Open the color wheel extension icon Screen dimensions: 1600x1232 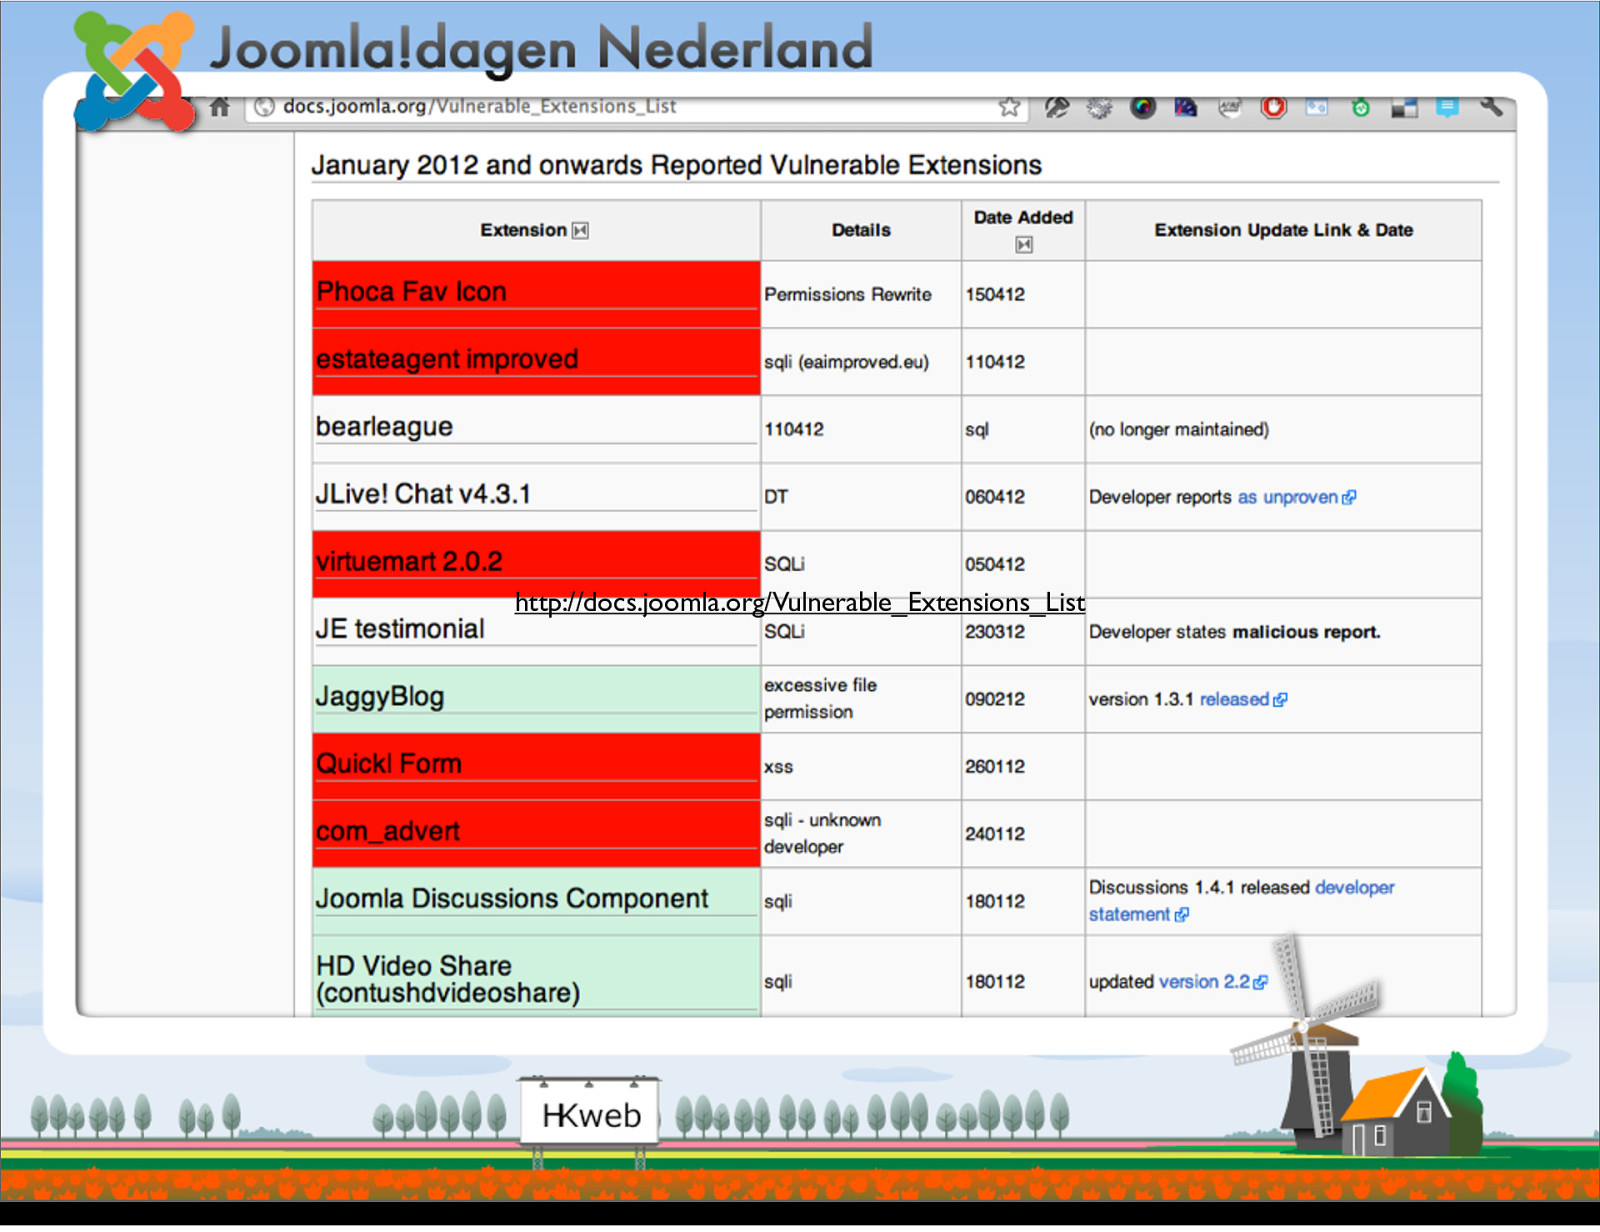click(1143, 107)
